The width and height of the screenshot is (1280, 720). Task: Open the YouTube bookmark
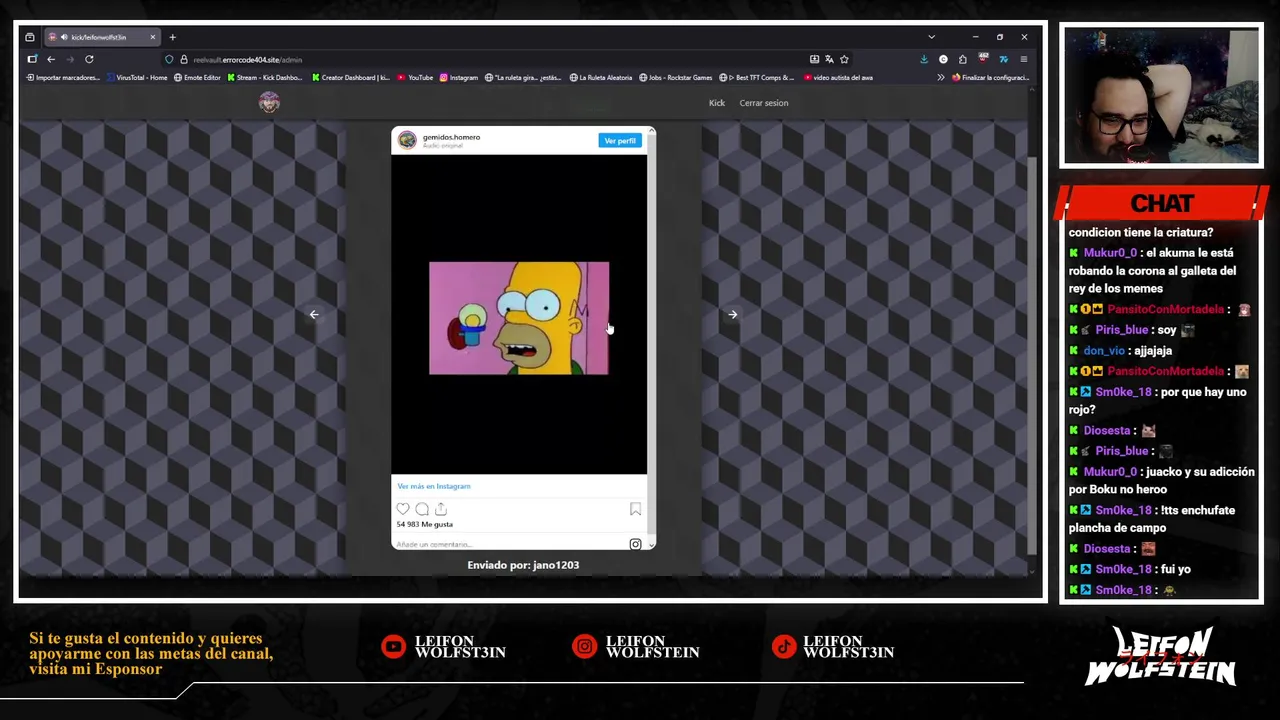click(x=415, y=77)
